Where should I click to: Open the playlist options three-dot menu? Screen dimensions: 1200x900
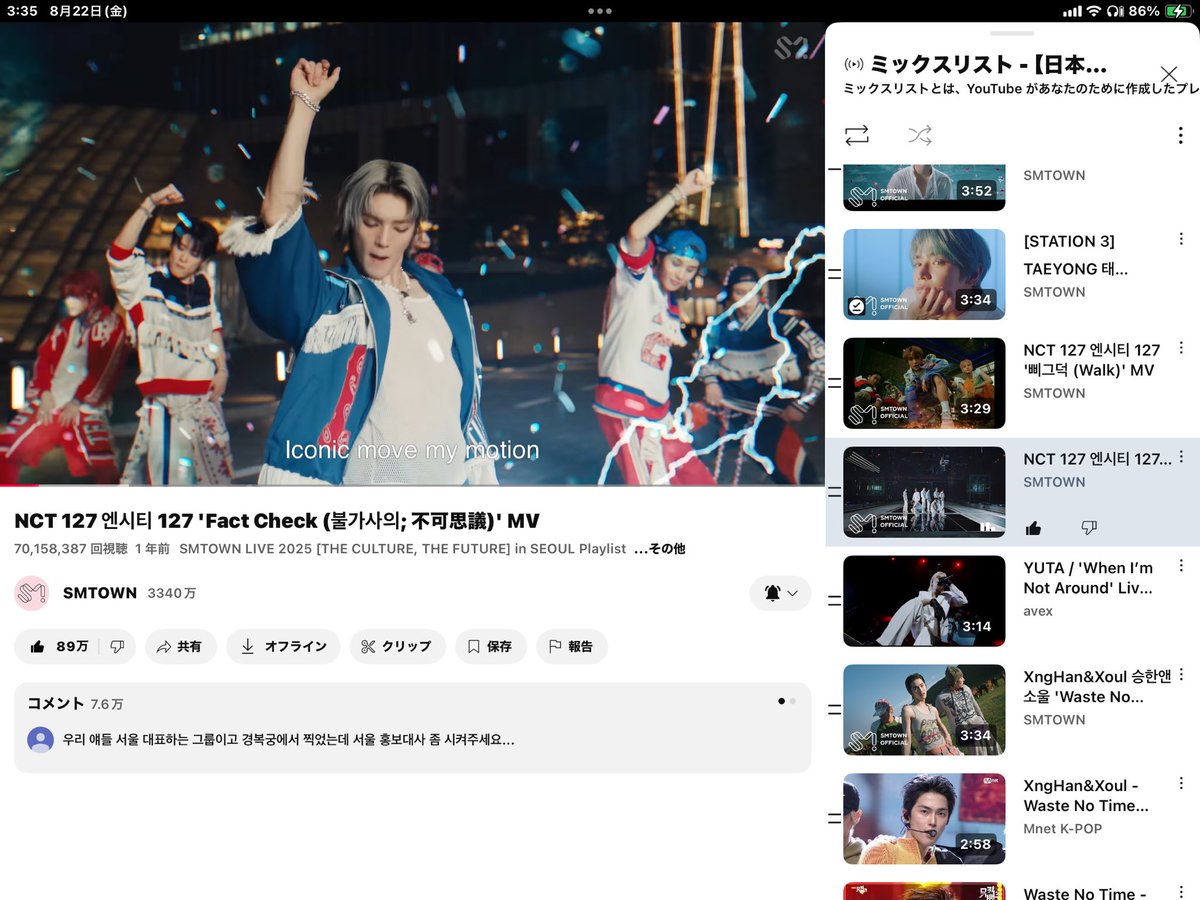[1181, 135]
